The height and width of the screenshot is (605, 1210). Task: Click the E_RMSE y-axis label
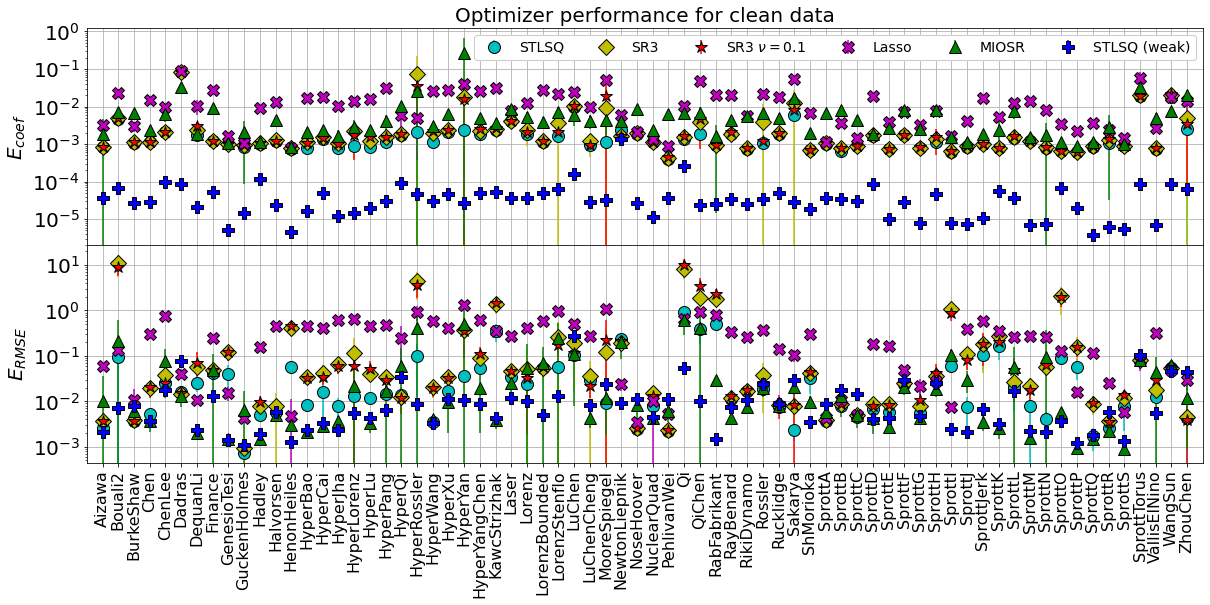17,355
